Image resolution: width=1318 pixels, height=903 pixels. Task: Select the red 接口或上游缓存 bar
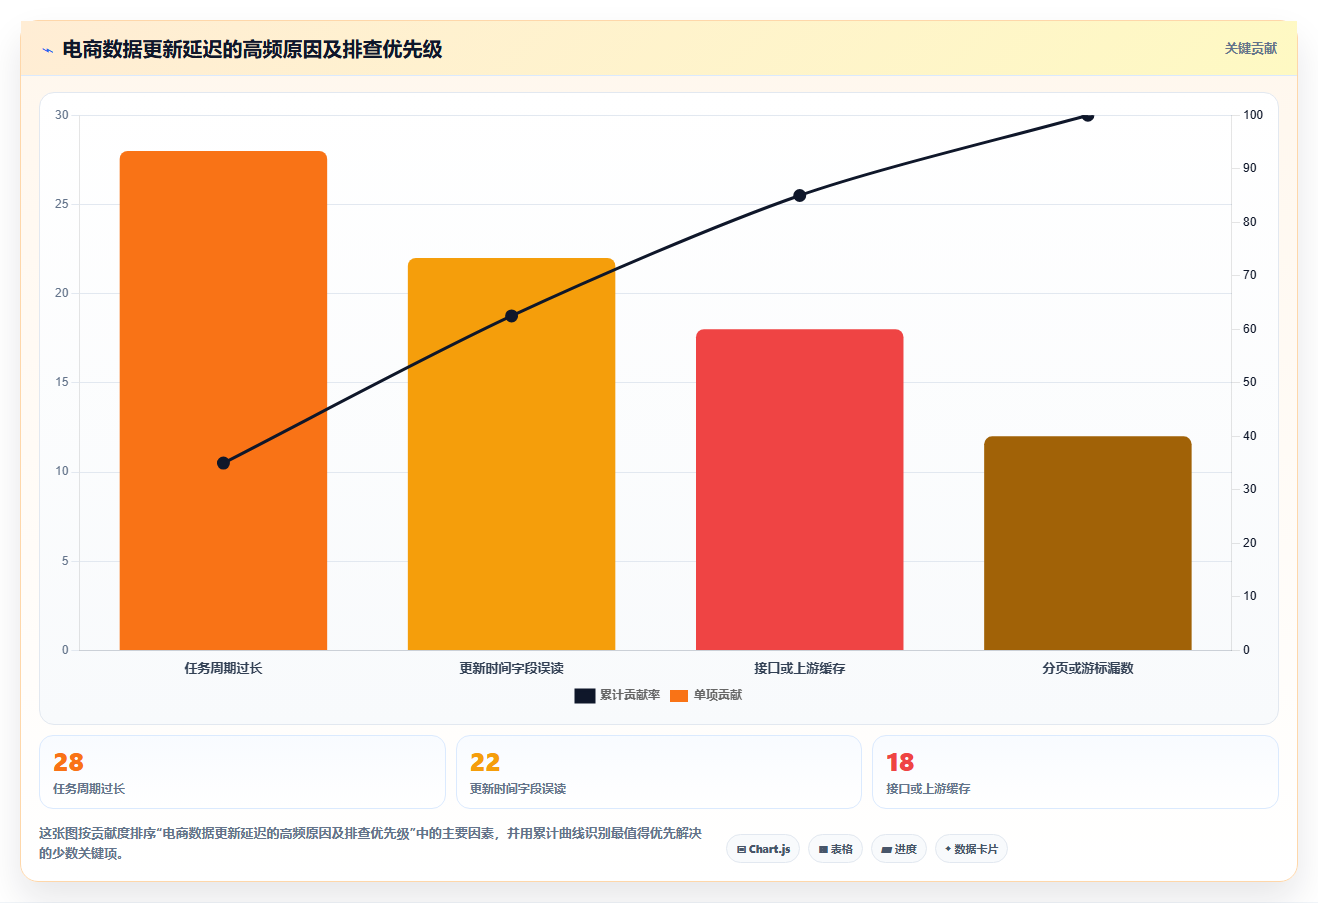[799, 490]
